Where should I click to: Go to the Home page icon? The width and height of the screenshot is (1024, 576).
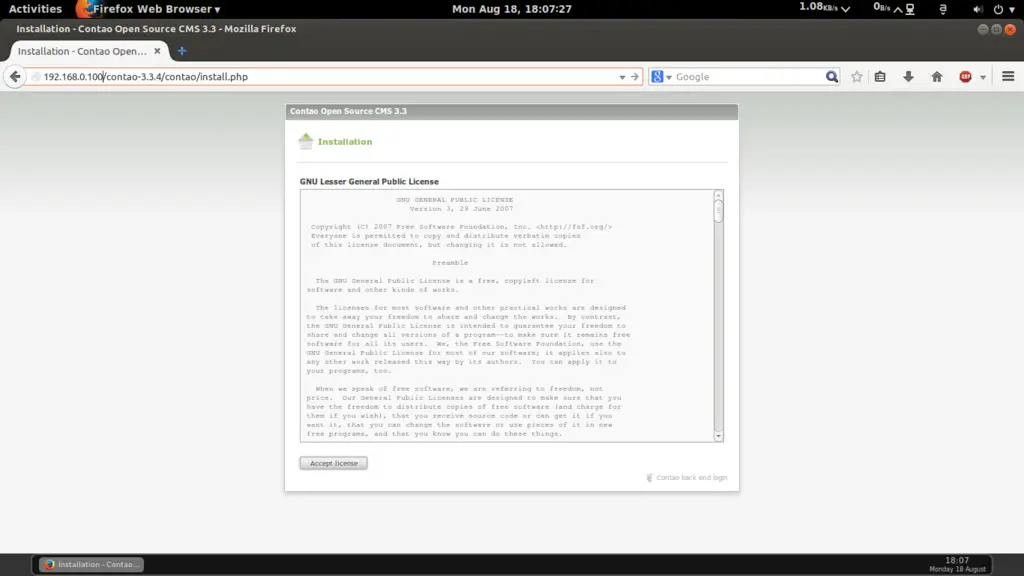936,77
